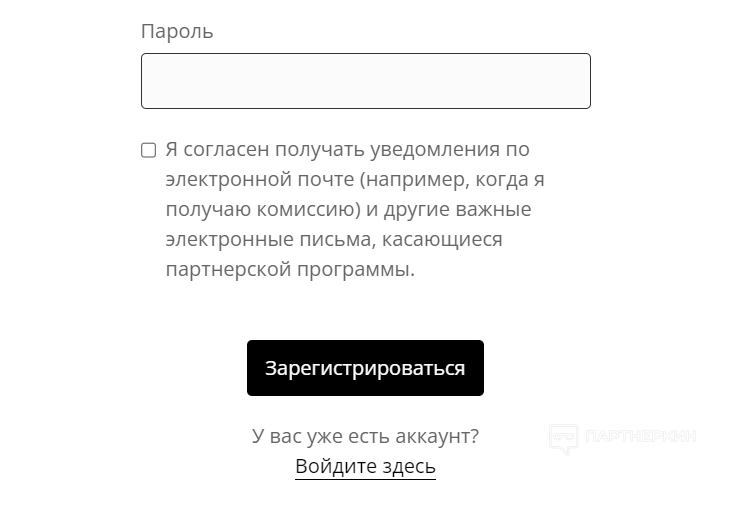Enable consent to receive partner program emails

149,150
